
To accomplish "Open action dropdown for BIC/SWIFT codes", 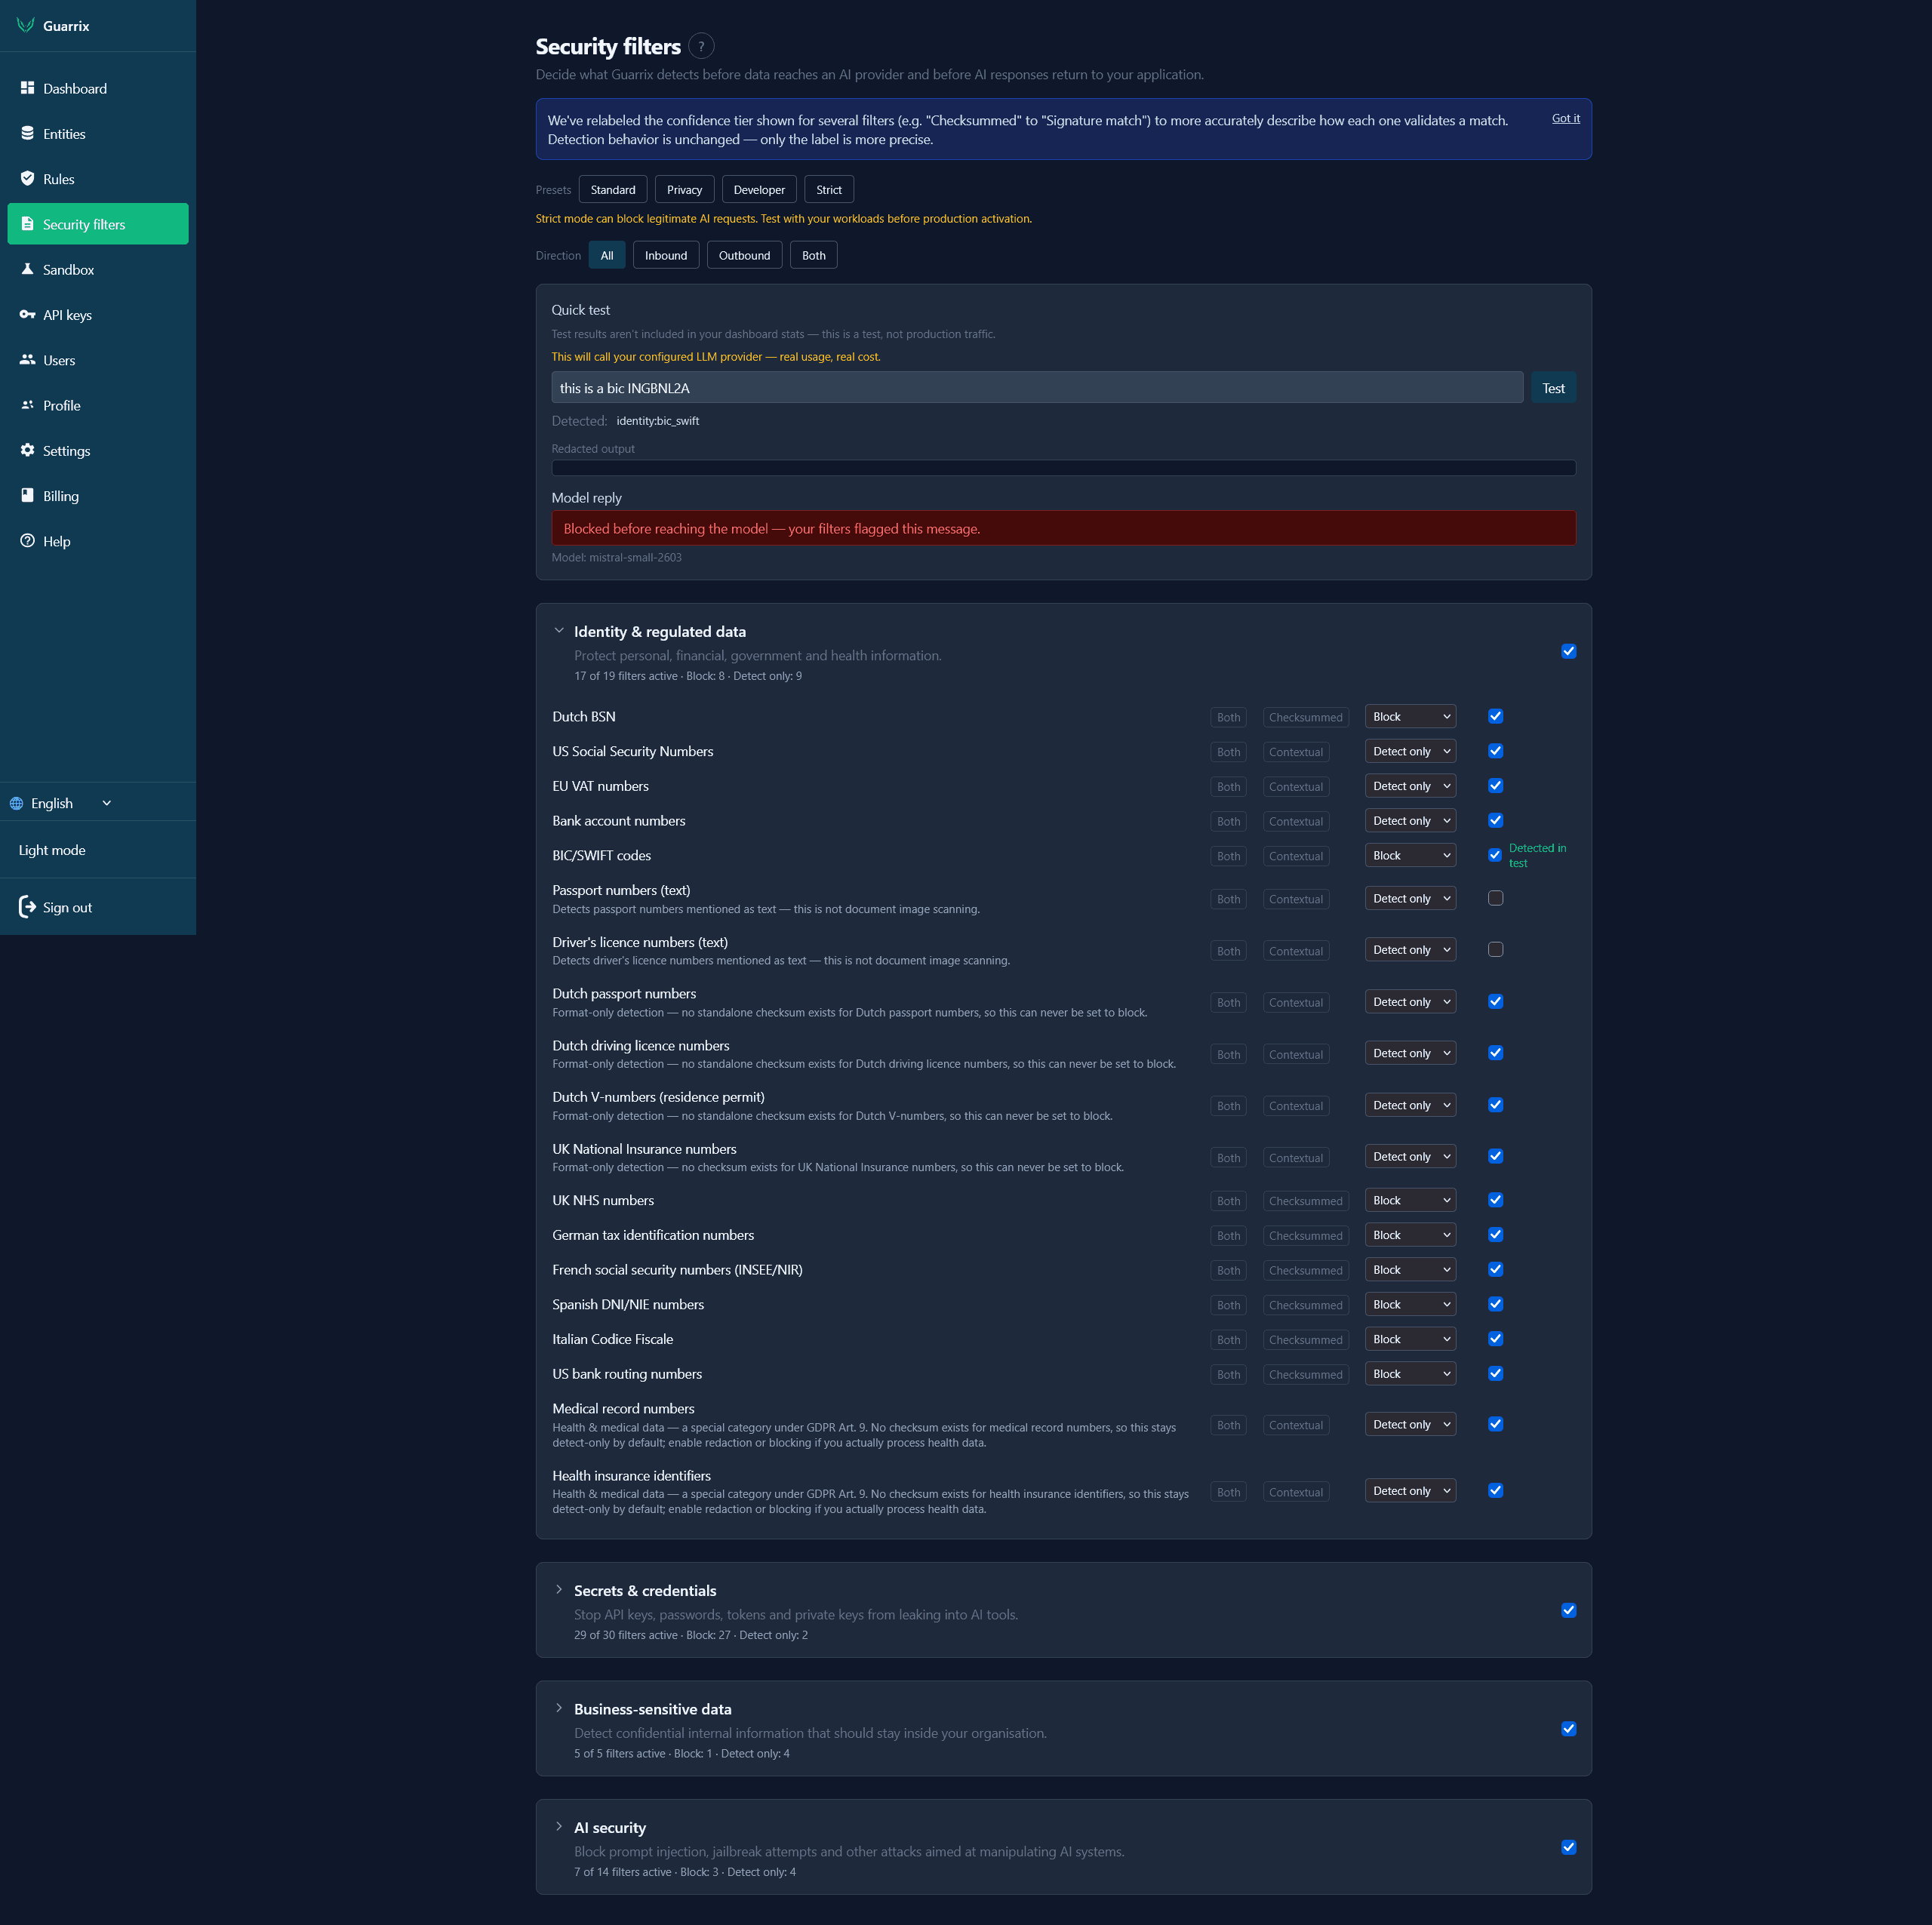I will [x=1410, y=855].
